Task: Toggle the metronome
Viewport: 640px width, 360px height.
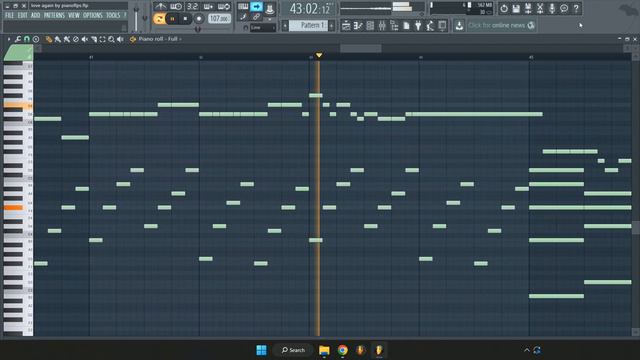Action: point(160,7)
